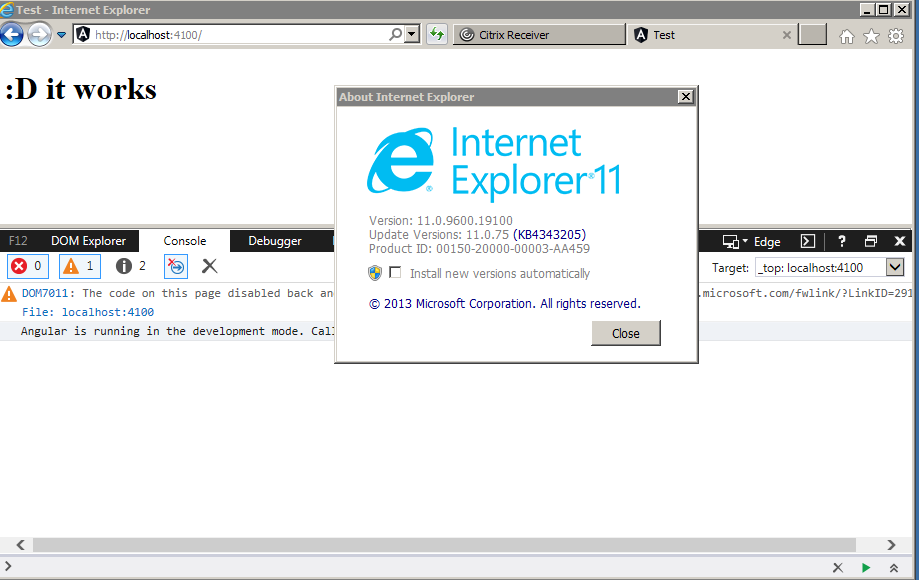Image resolution: width=919 pixels, height=580 pixels.
Task: Open recent pages dropdown beside Forward arrow
Action: 62,35
